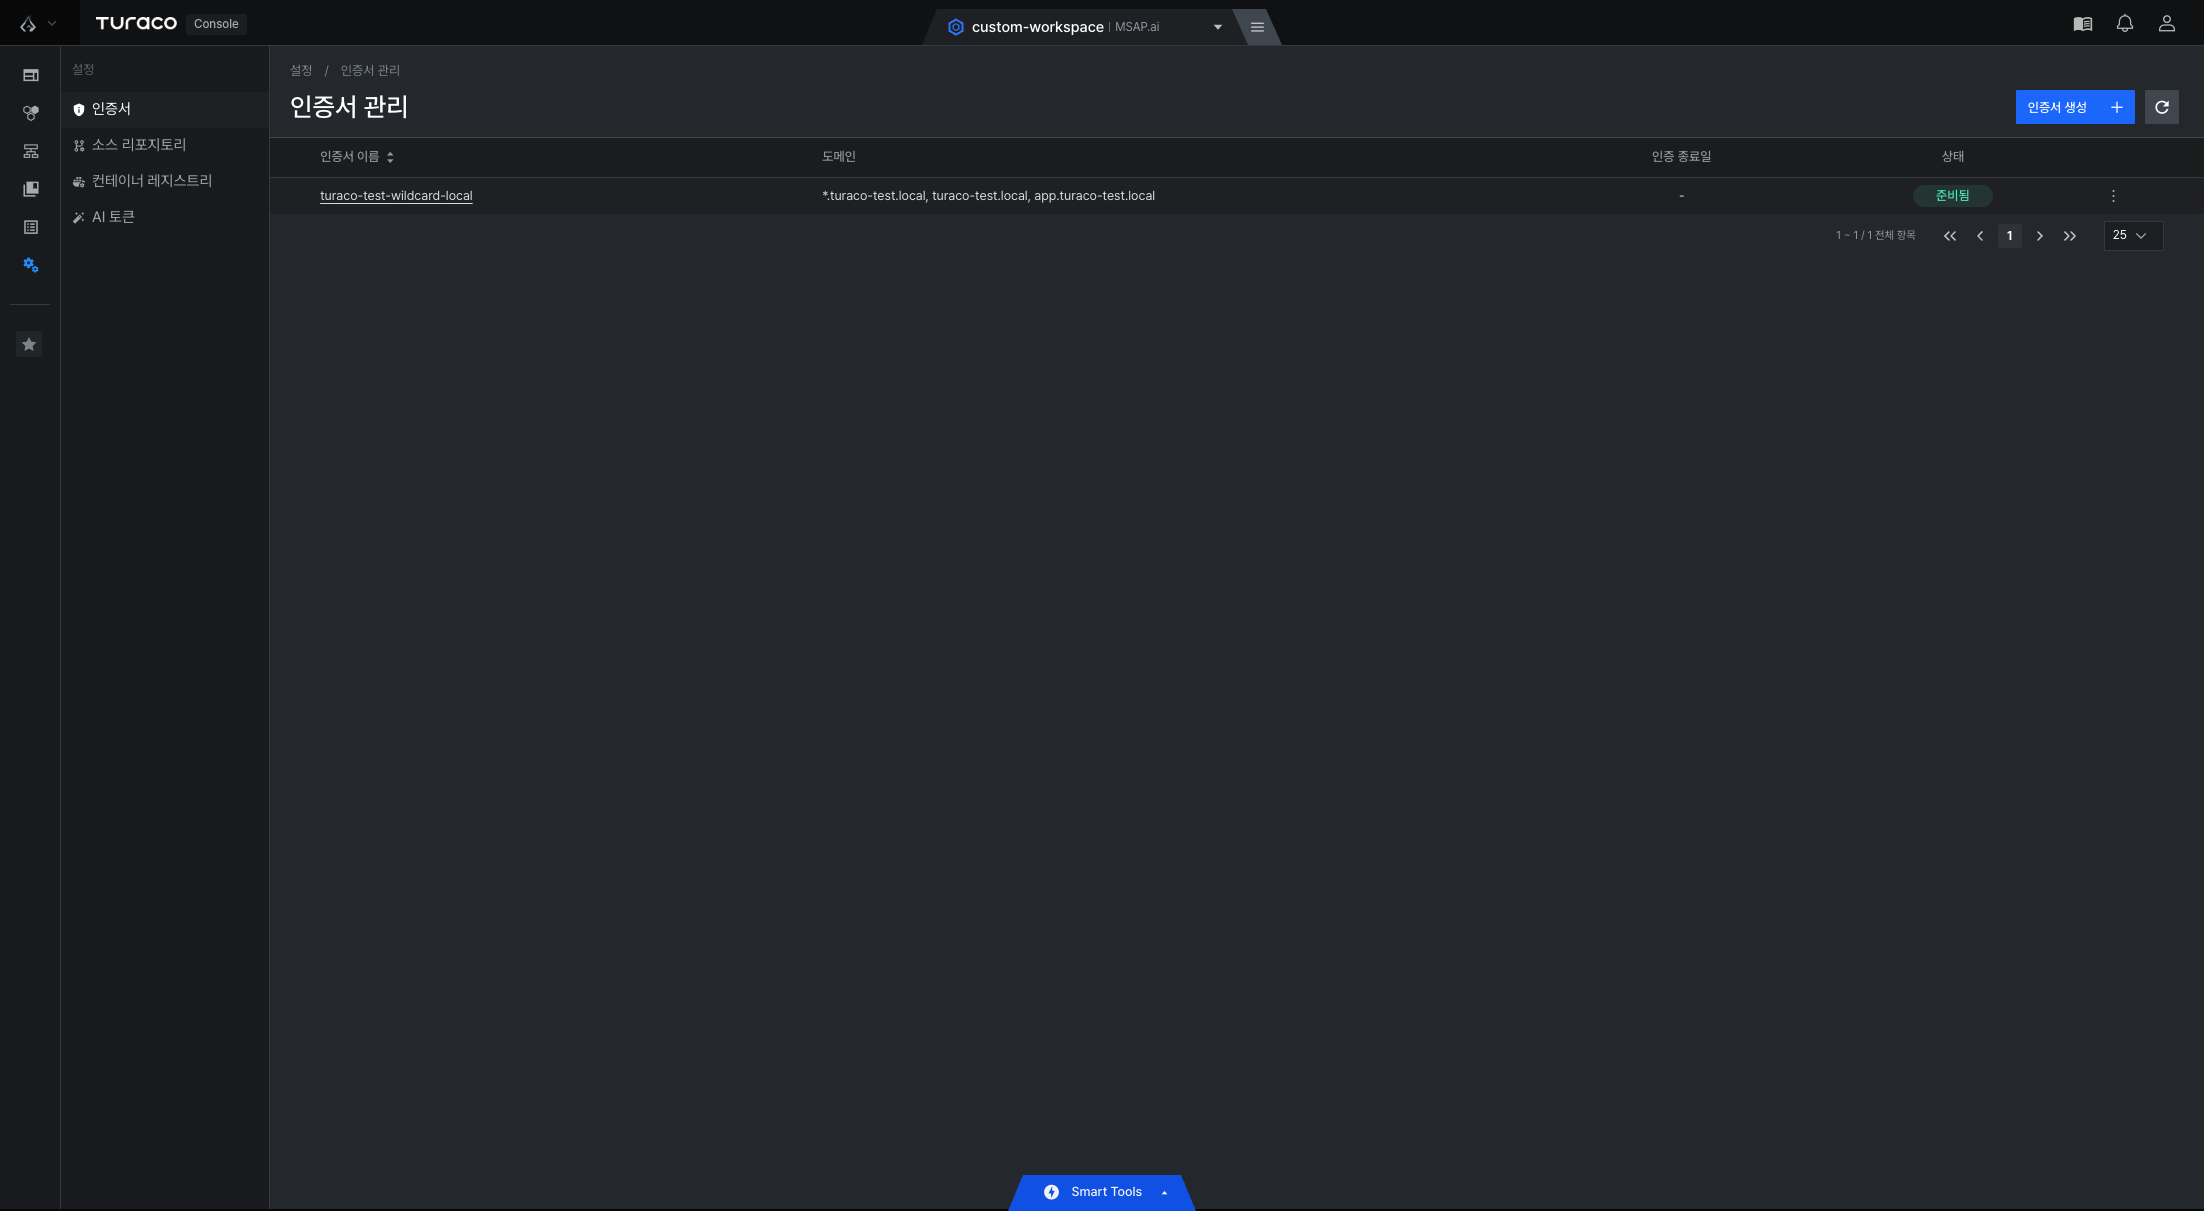2204x1211 pixels.
Task: Click the 인증서 생성 button
Action: [x=2074, y=107]
